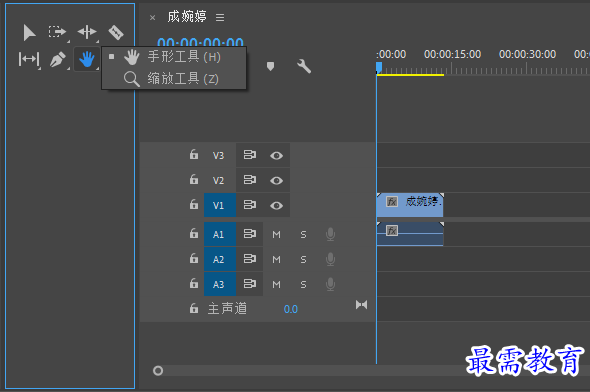Viewport: 590px width, 392px height.
Task: Open Timeline Display Settings wrench
Action: (x=304, y=66)
